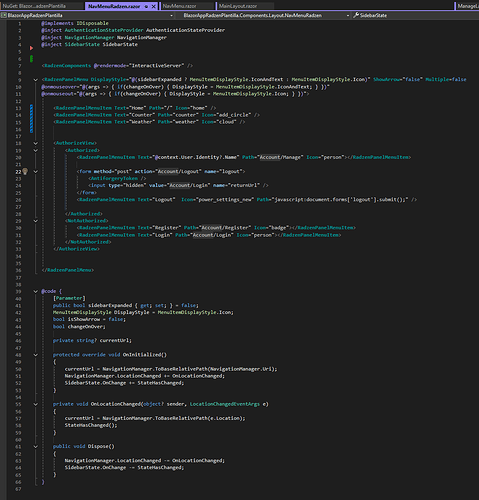
Task: Click the lightbulb quick actions icon on line 22
Action: (25, 171)
